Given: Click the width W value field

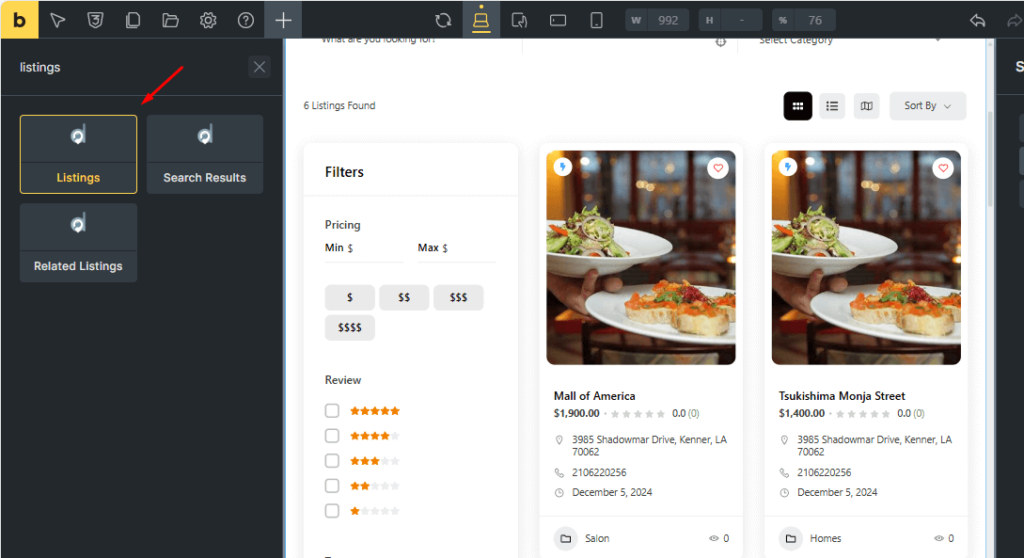Looking at the screenshot, I should coord(668,20).
